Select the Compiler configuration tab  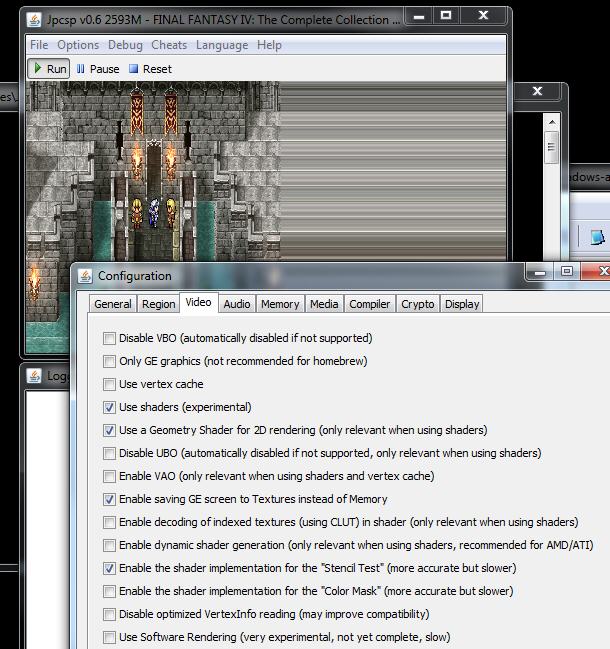(369, 304)
